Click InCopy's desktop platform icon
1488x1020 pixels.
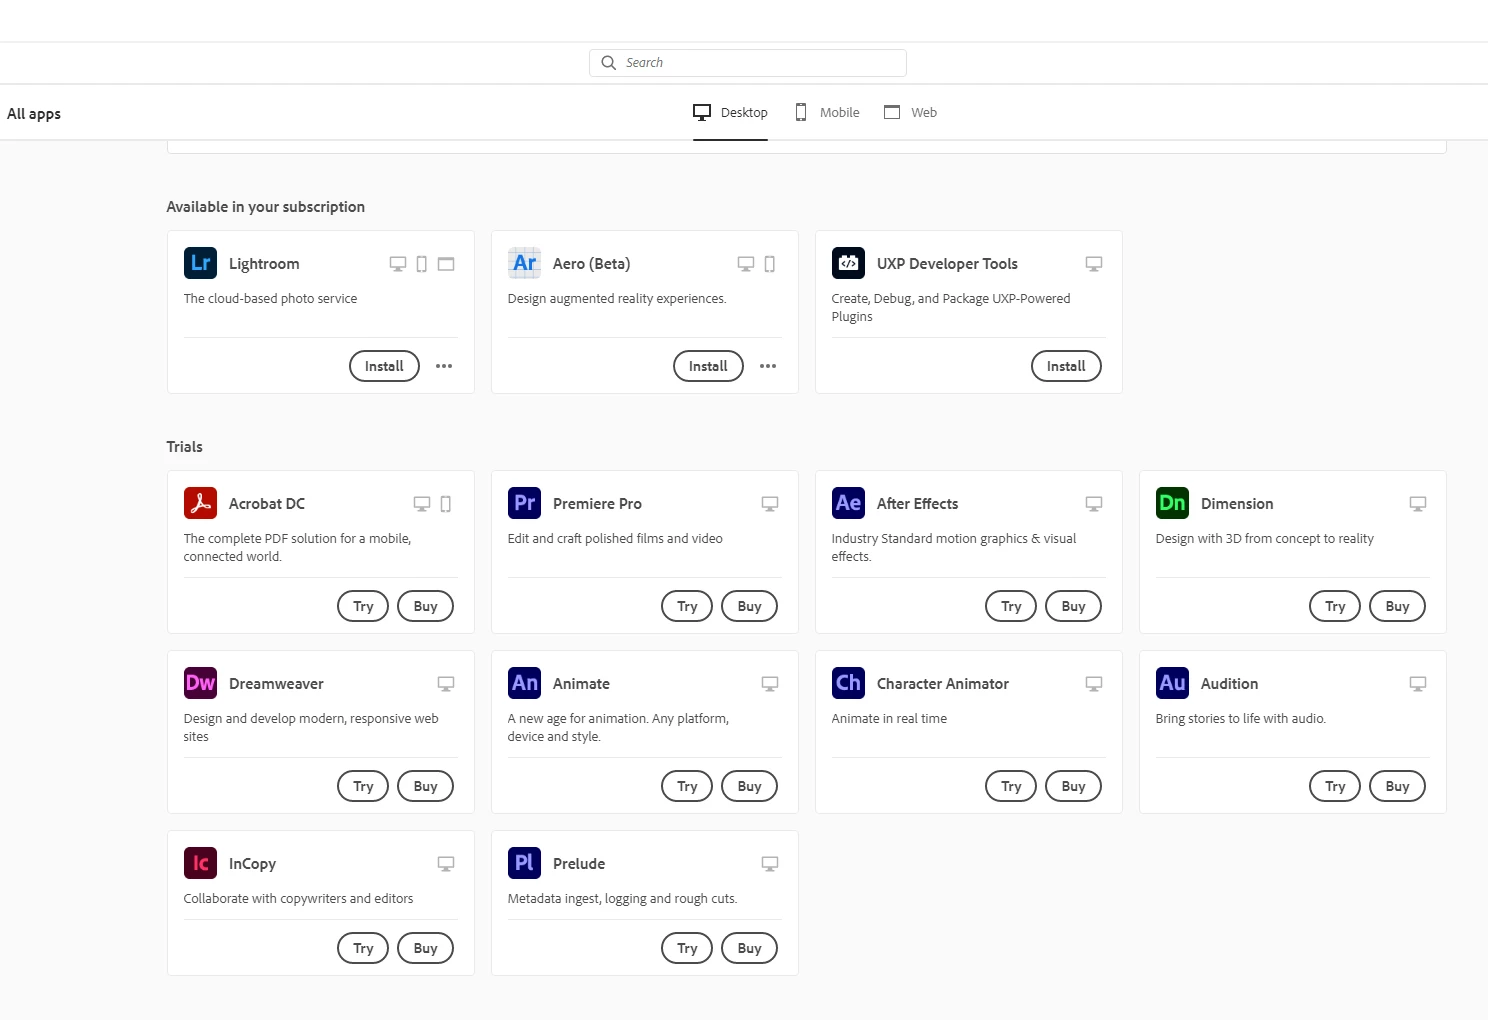pos(446,864)
